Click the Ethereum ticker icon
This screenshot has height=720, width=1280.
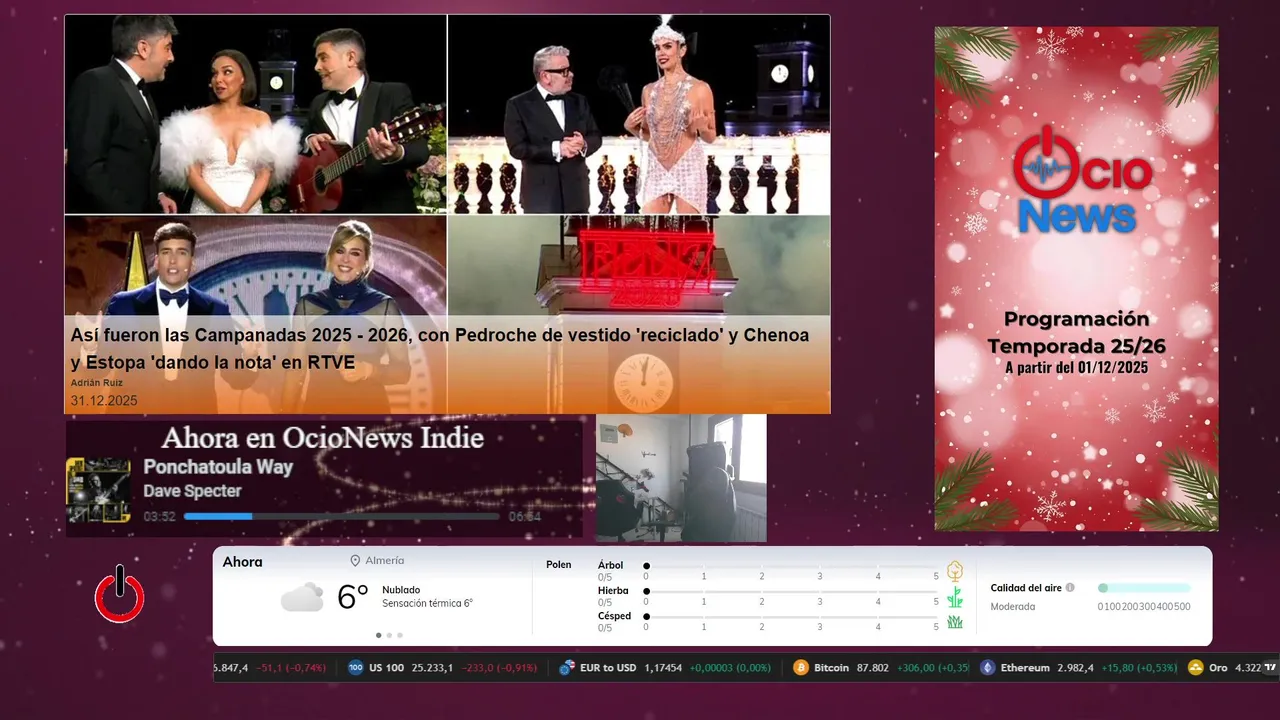[988, 668]
